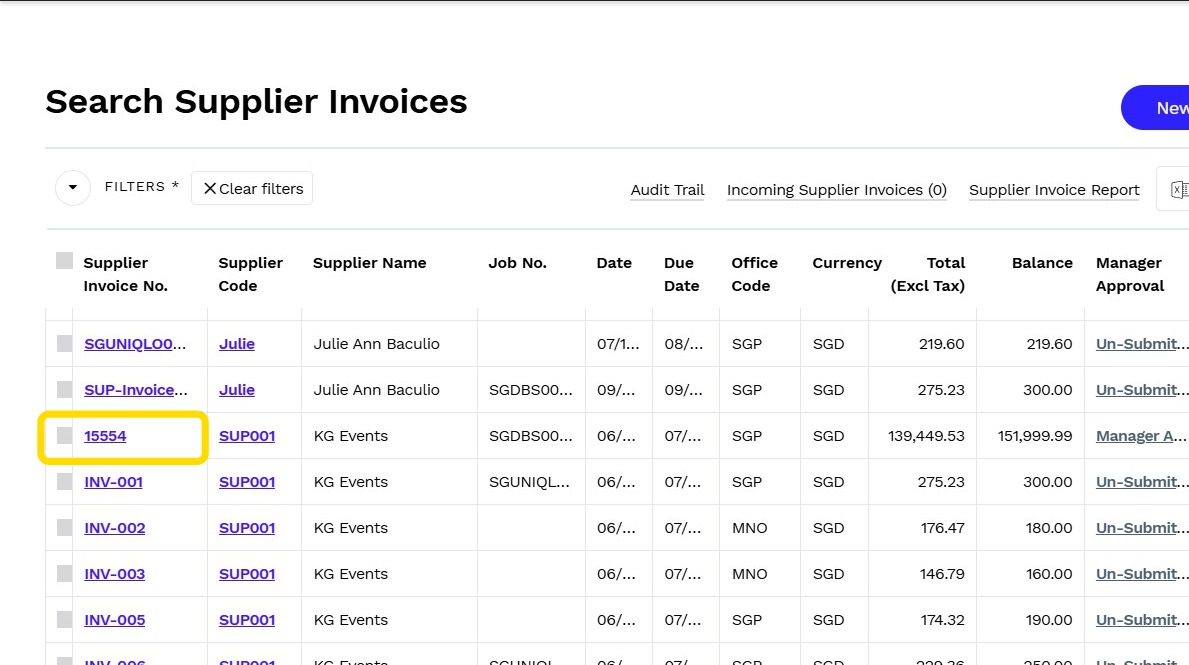Click the FILTERS * label
This screenshot has width=1189, height=665.
(142, 187)
